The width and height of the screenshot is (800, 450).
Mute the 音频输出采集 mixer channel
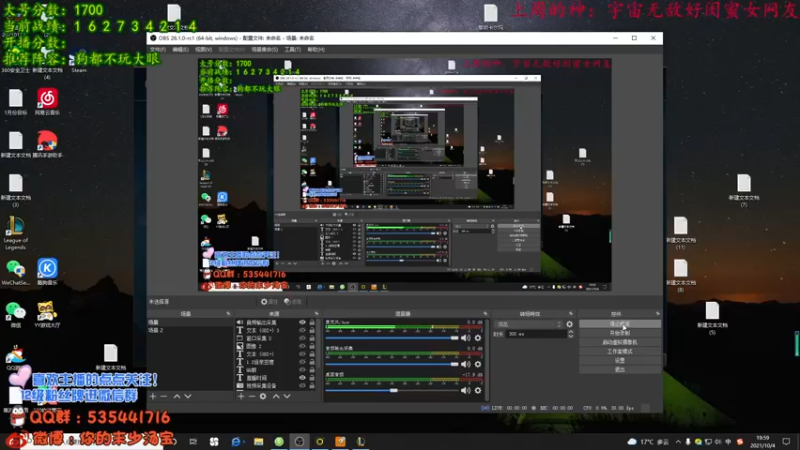(465, 364)
